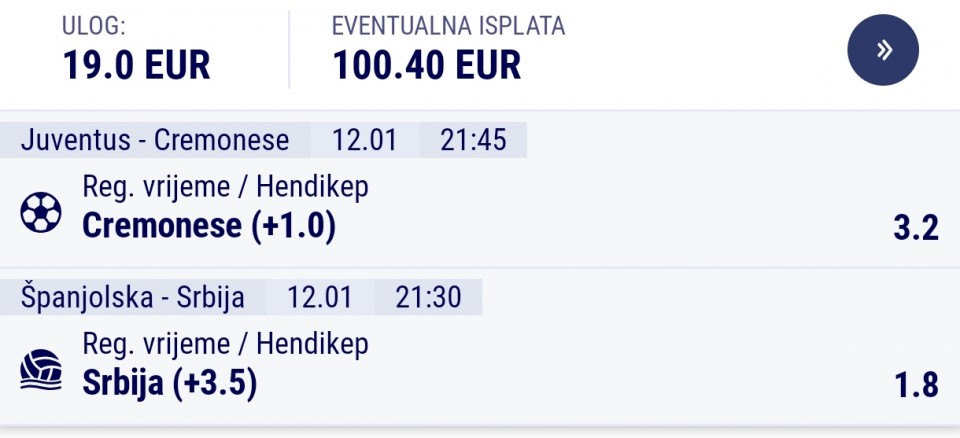Click the 100.40 EUR payout value

click(427, 65)
